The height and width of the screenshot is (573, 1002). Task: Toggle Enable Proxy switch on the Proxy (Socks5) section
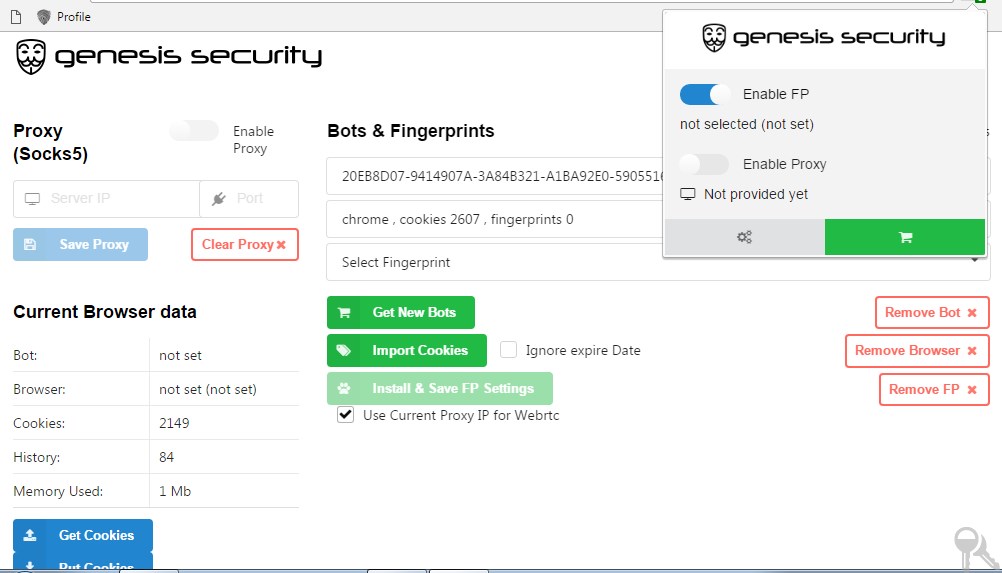click(194, 131)
